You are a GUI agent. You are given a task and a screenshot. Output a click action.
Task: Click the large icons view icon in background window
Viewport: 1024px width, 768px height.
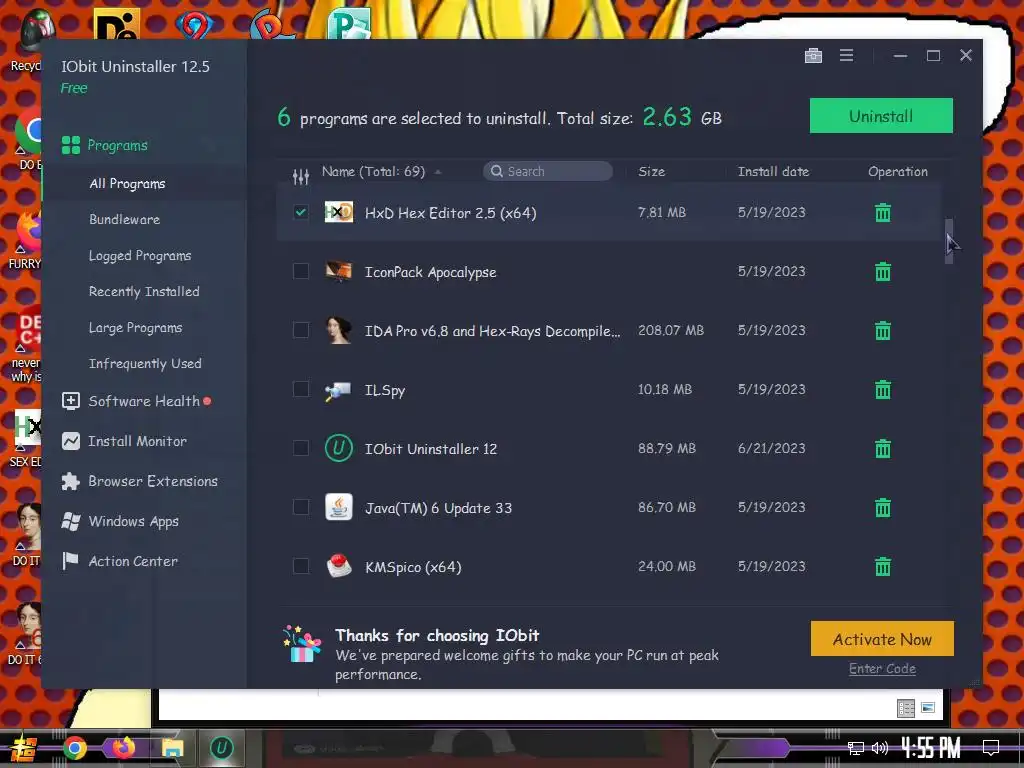(928, 708)
